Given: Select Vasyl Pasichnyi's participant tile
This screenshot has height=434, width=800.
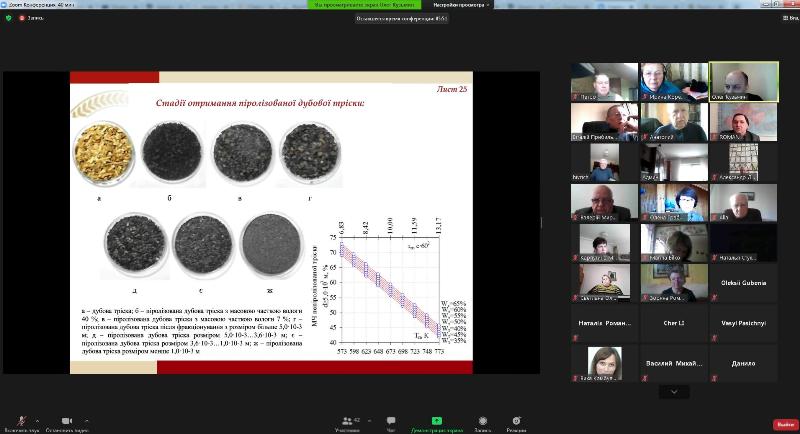Looking at the screenshot, I should (743, 323).
